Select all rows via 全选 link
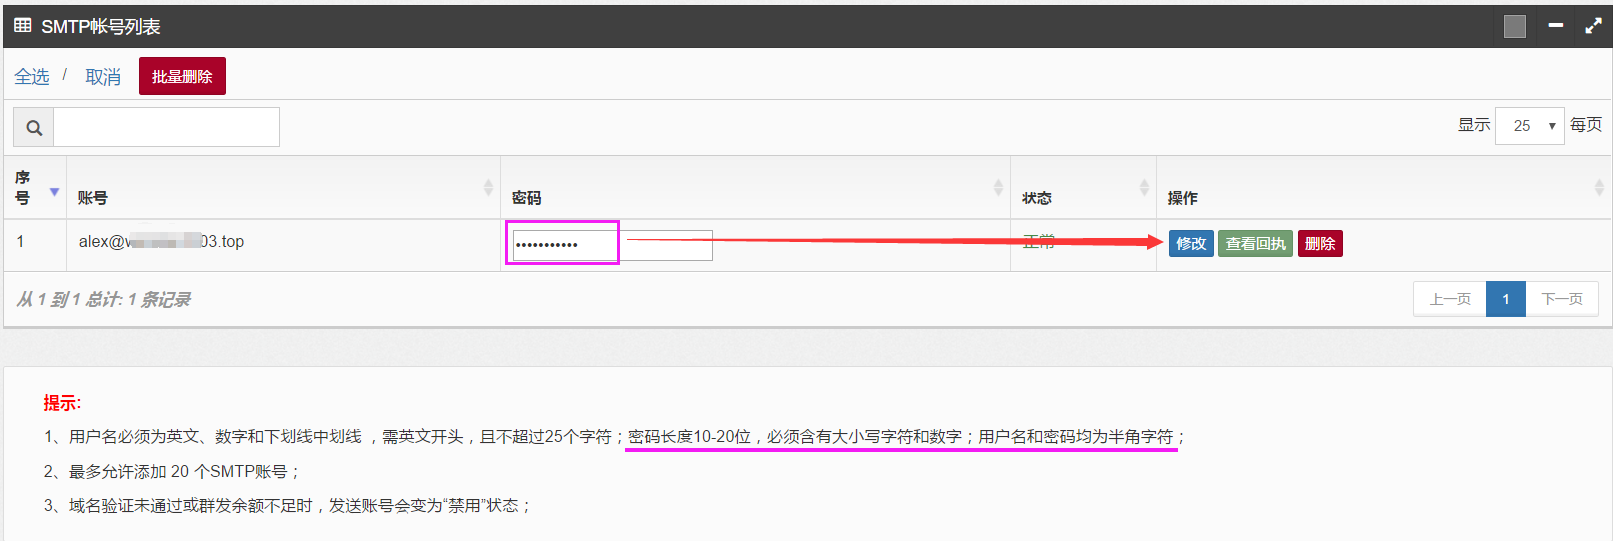1613x541 pixels. tap(32, 77)
